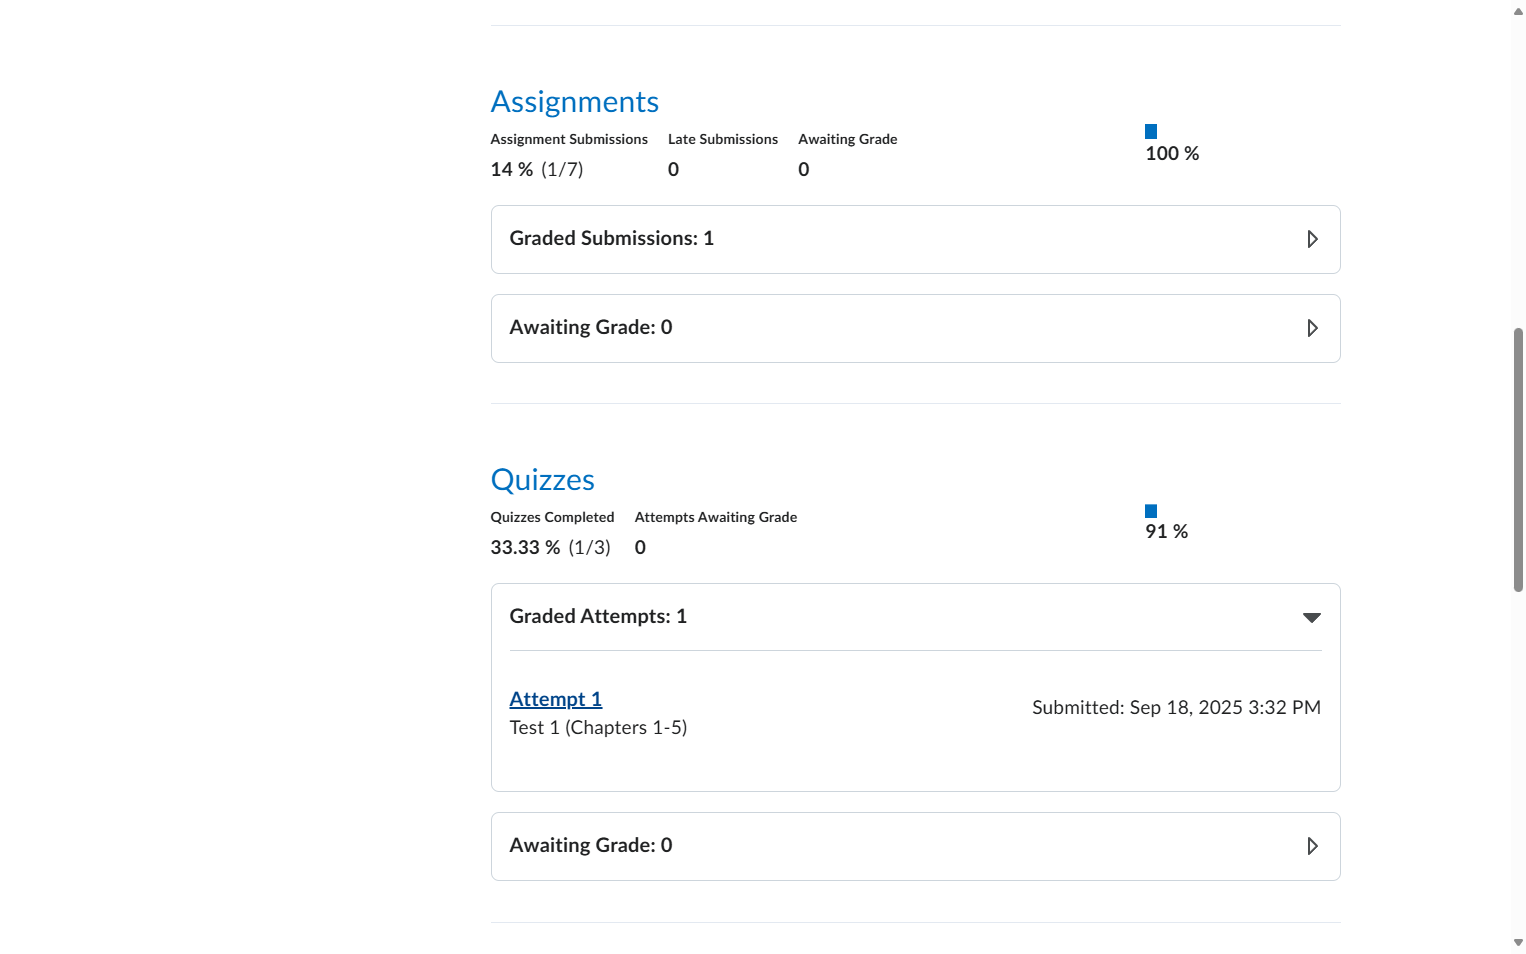Screen dimensions: 1526x954
Task: Click the '14 % (1/7)' assignment submissions value
Action: (x=537, y=170)
